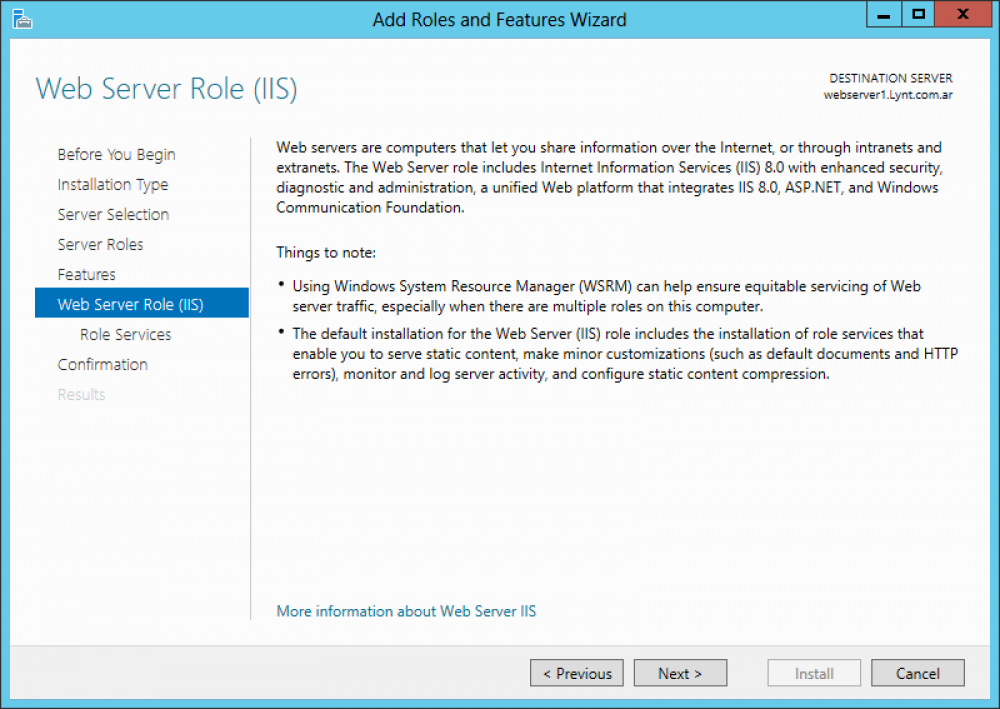Click the Previous button
Screen dimensions: 1000x709
point(577,673)
